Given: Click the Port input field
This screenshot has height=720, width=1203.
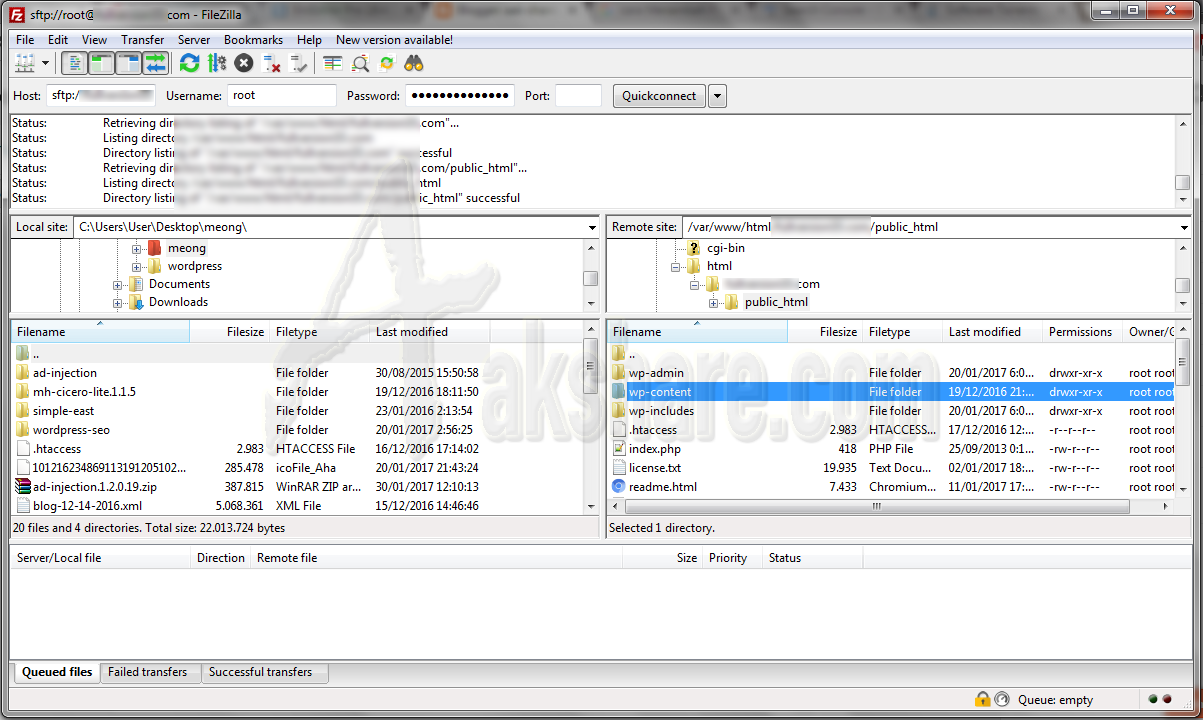Looking at the screenshot, I should click(579, 96).
